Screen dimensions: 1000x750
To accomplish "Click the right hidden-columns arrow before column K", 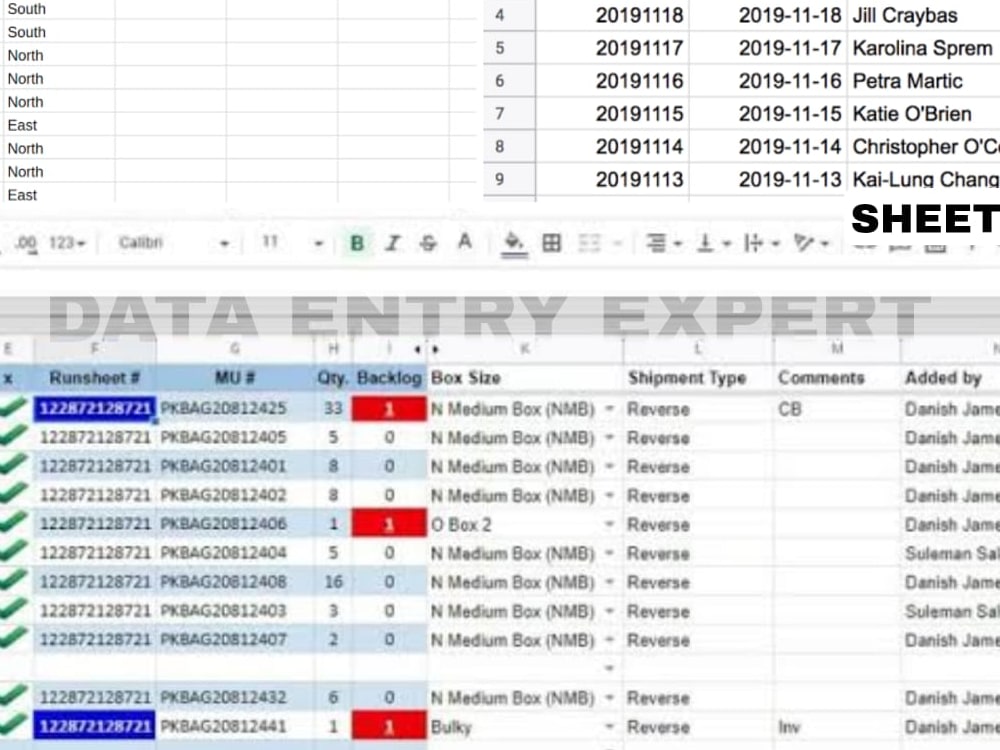I will 436,349.
